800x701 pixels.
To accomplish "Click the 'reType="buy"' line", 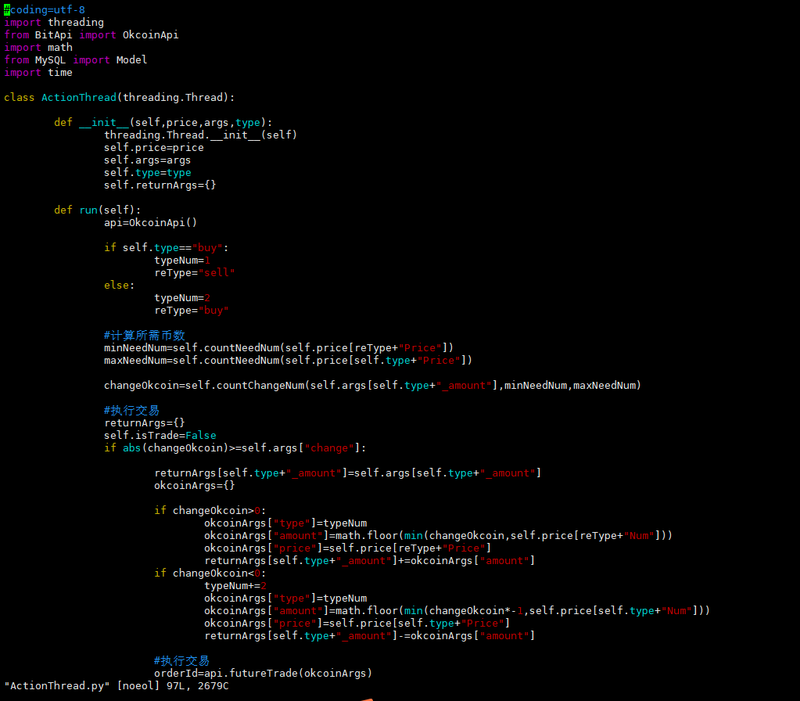I will (x=191, y=310).
